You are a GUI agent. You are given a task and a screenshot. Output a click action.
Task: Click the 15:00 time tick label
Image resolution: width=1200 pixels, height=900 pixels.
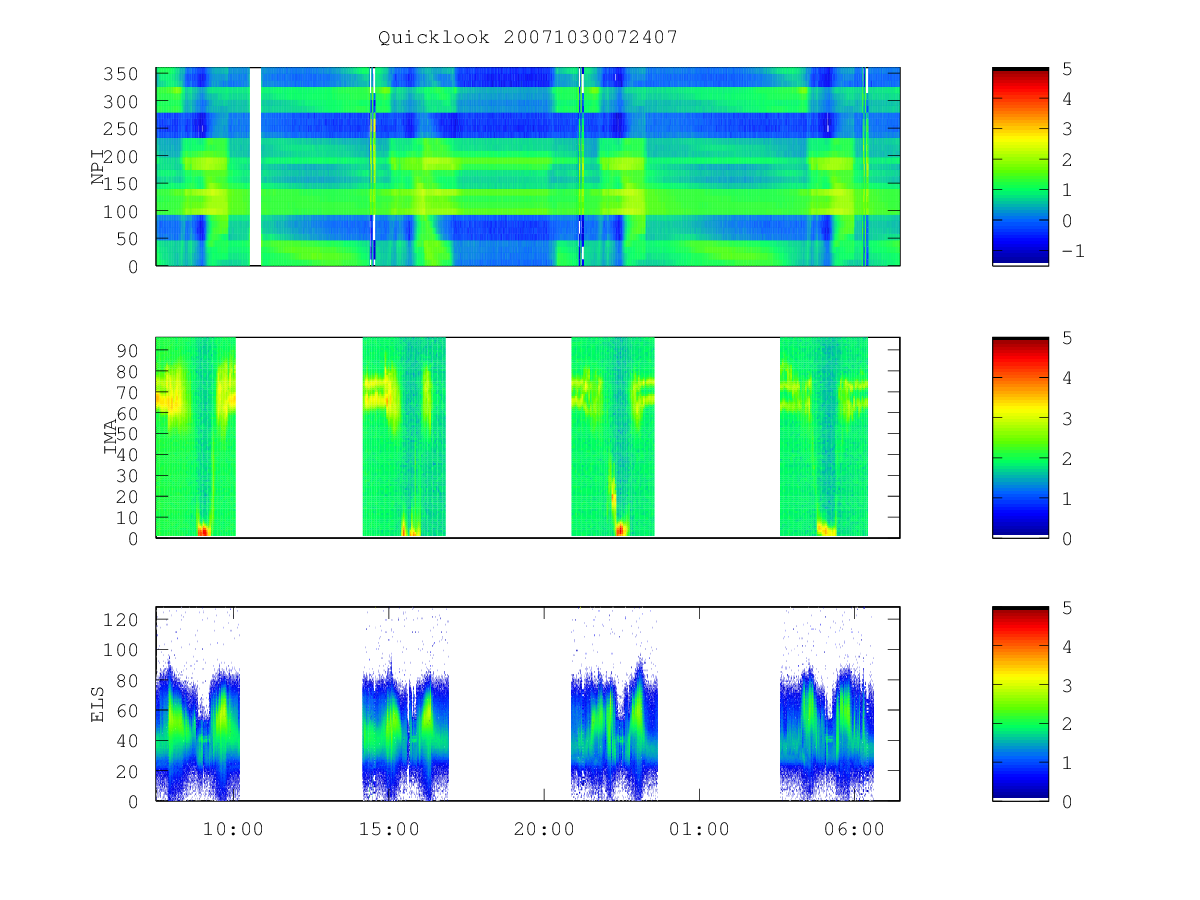click(389, 829)
